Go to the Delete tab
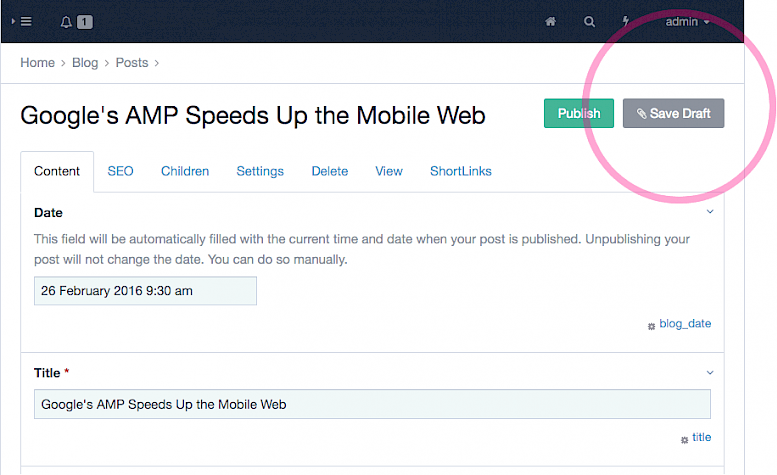Viewport: 777px width, 475px height. coord(329,171)
